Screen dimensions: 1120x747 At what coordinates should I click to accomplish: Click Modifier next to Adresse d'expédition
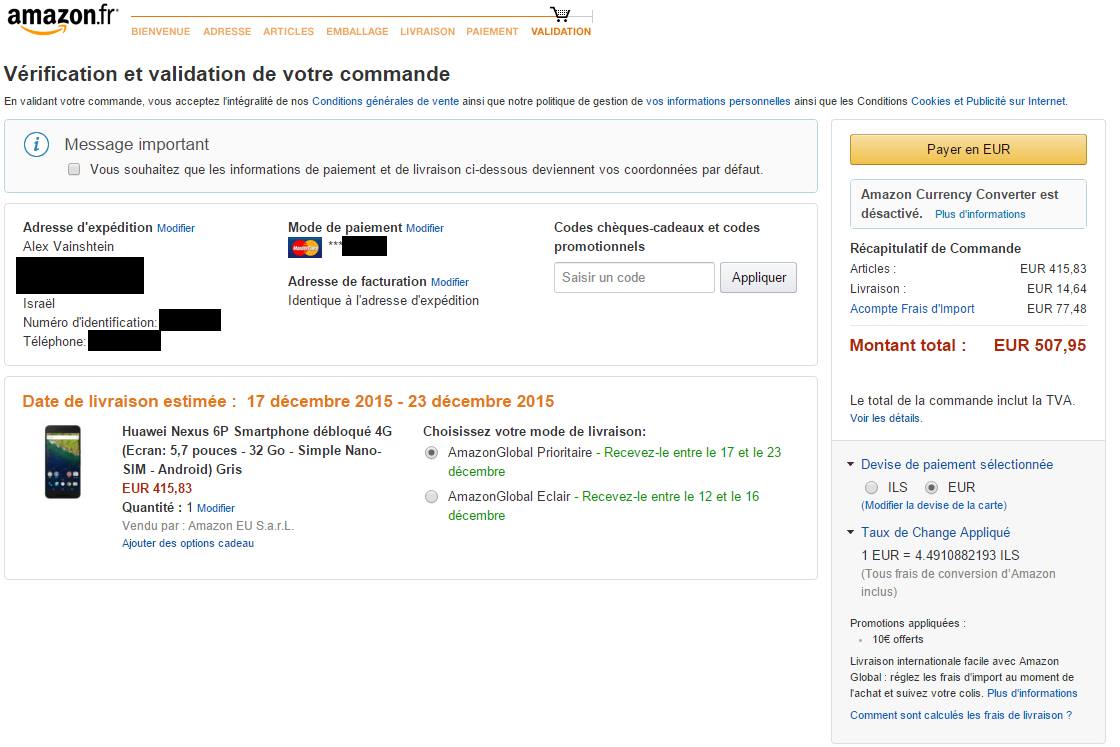(176, 228)
